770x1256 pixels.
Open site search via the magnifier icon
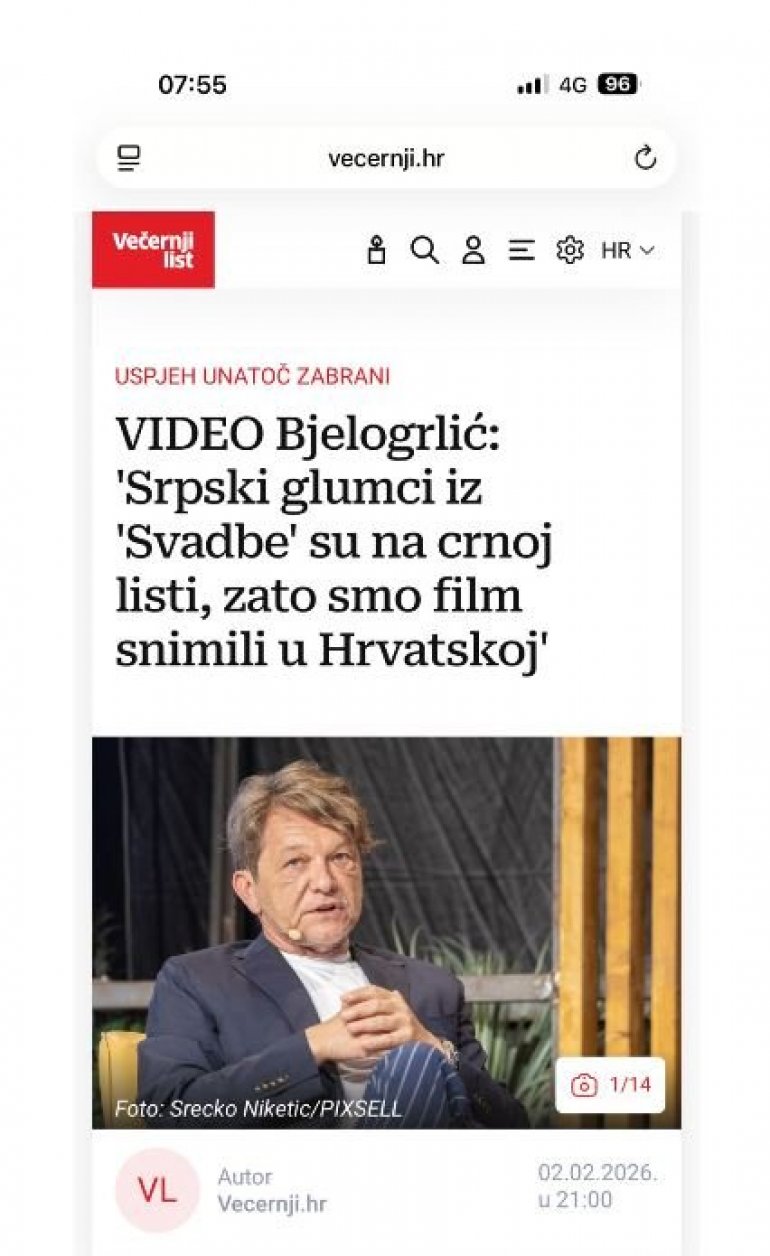click(x=425, y=250)
